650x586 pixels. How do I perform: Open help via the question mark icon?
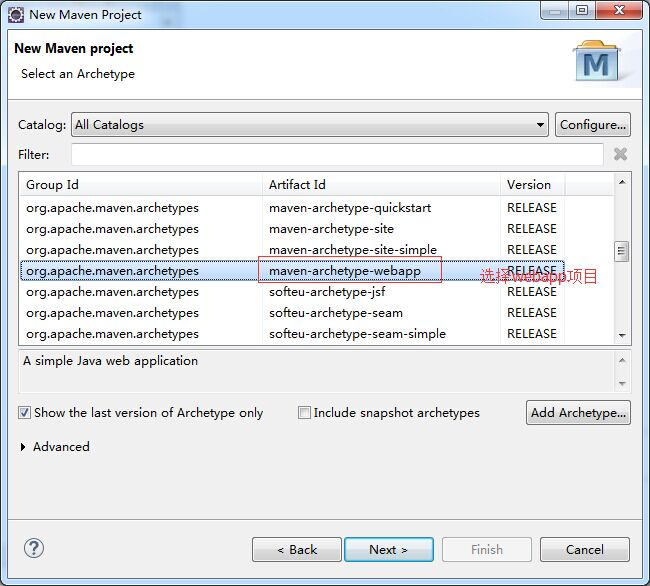coord(34,549)
